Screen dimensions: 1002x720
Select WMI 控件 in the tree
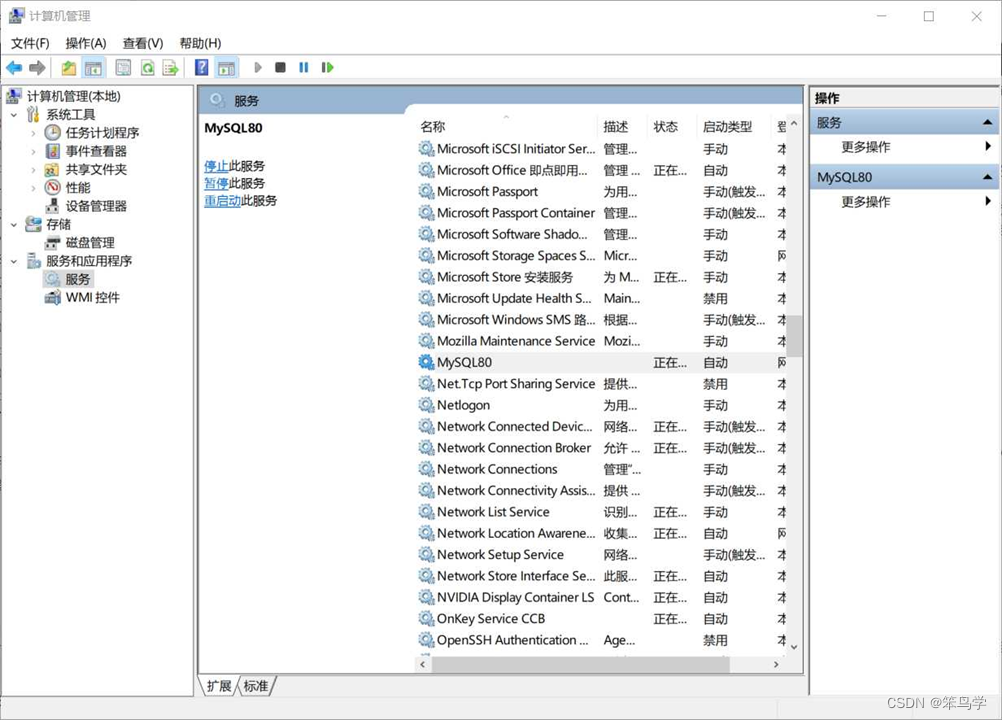coord(93,298)
